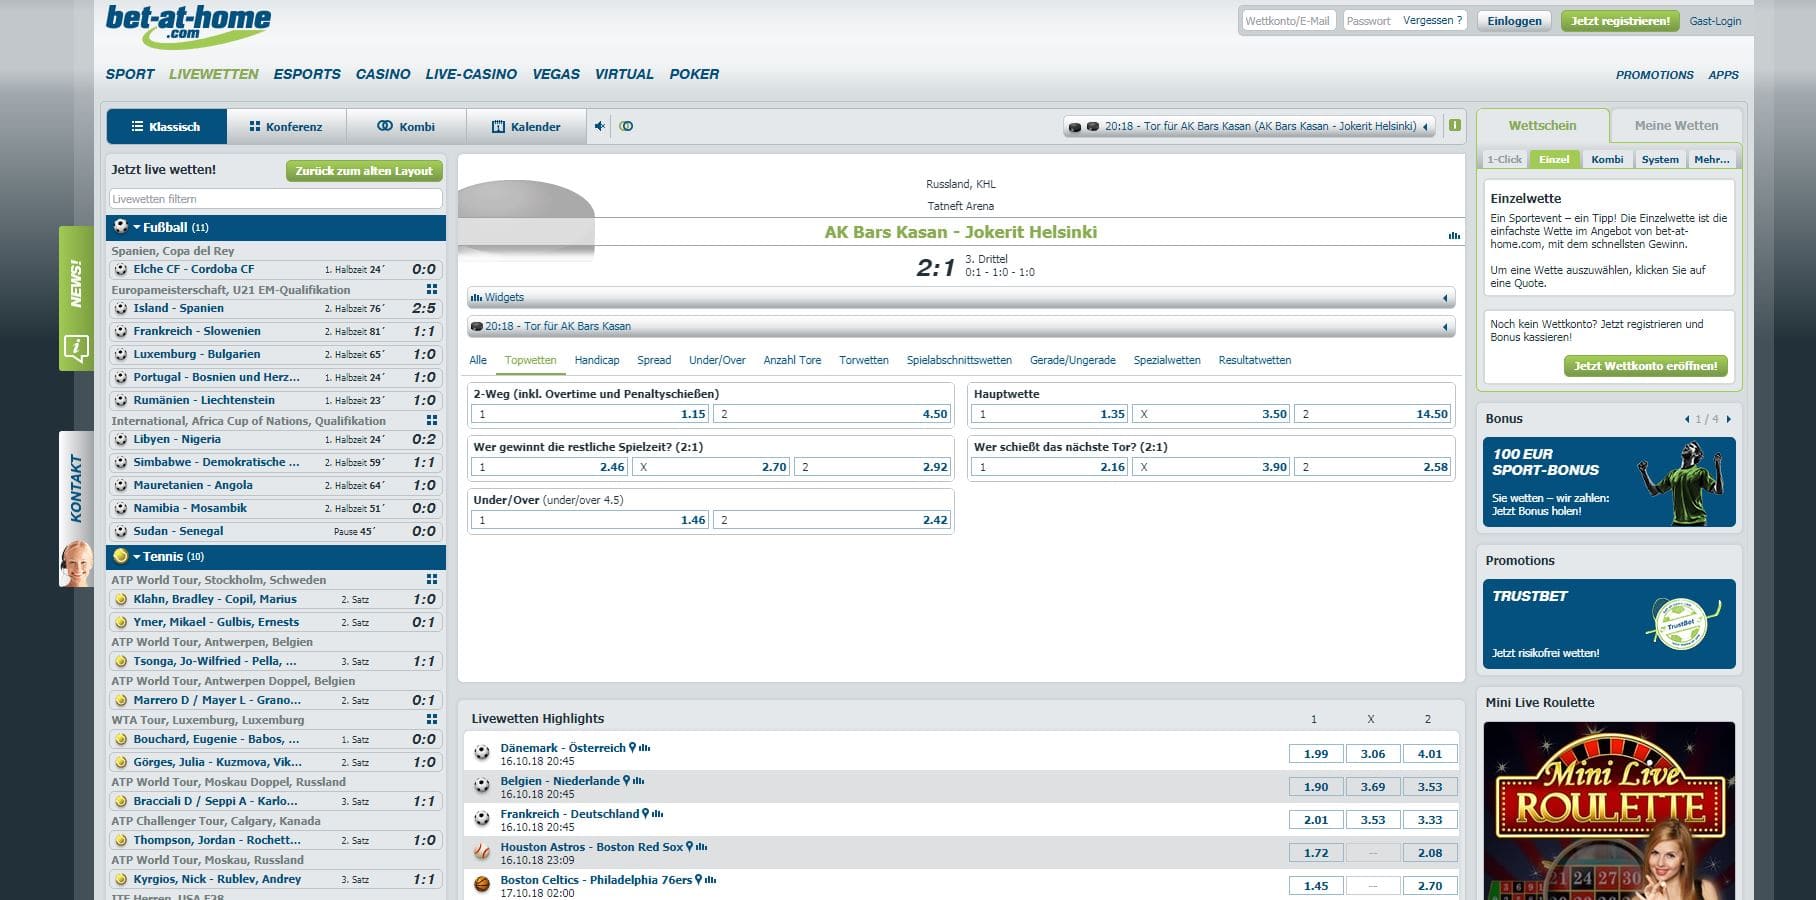This screenshot has width=1816, height=900.
Task: Open conference grid icon for WTA Luxemburg
Action: [x=432, y=720]
